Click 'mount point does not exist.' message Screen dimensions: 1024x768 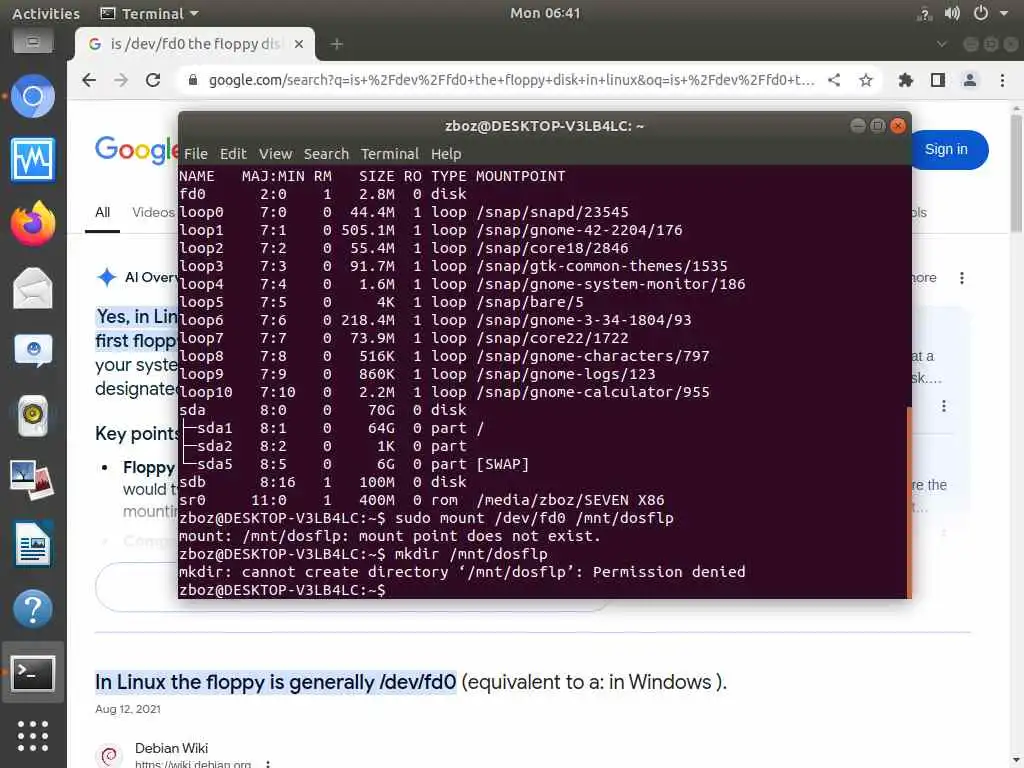(x=479, y=536)
